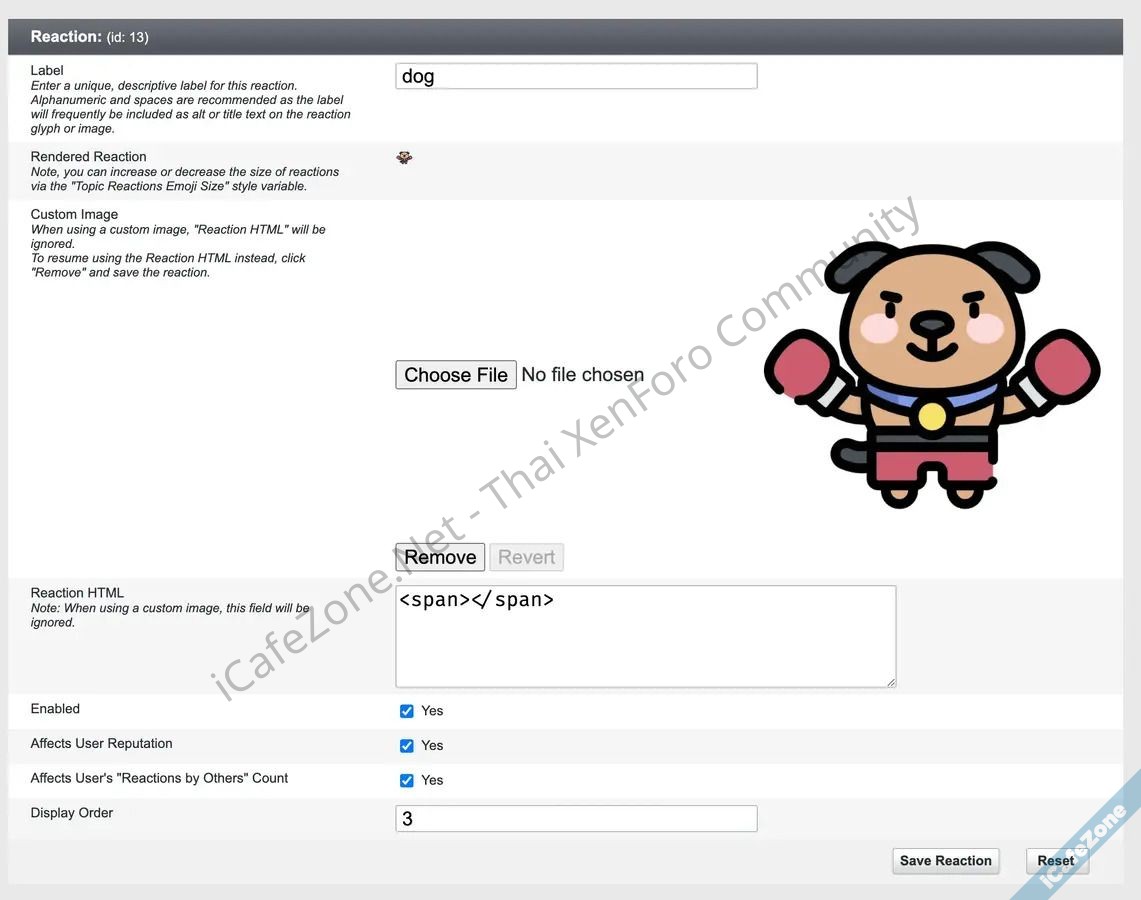
Task: Toggle the Affects User Reputation checkbox
Action: [x=407, y=746]
